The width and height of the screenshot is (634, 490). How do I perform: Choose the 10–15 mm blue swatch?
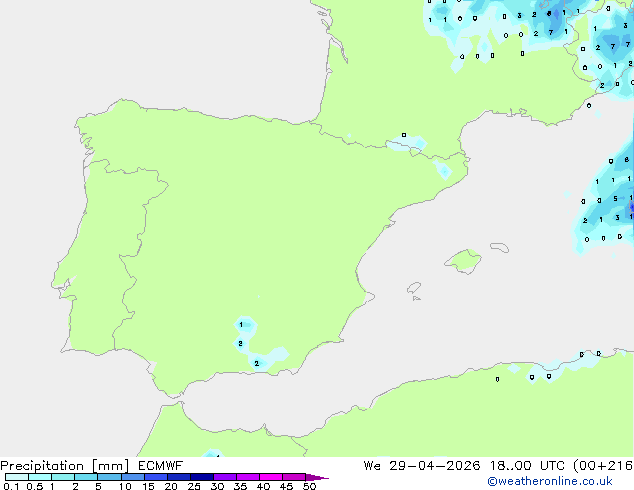[132, 477]
